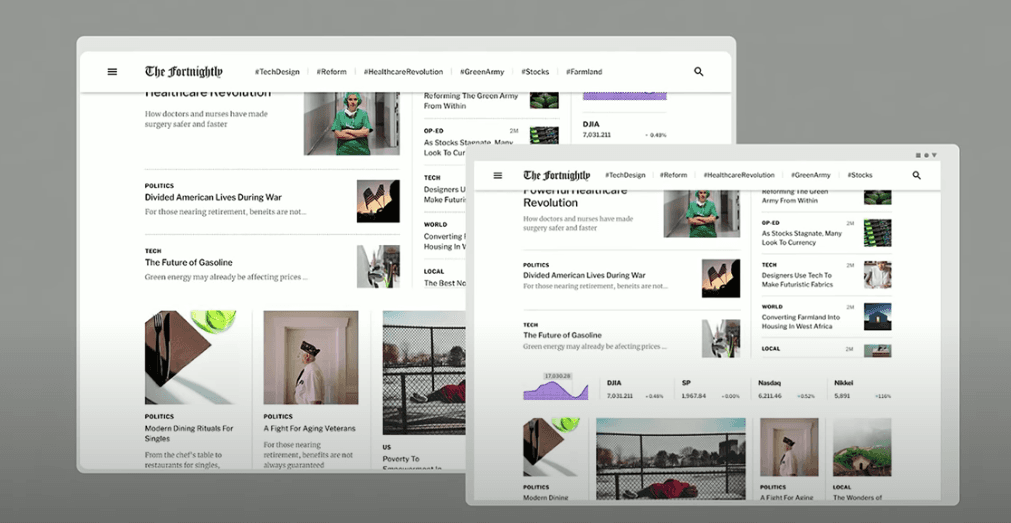1011x523 pixels.
Task: Open As Stocks Stagnate article, back window
Action: (x=469, y=148)
